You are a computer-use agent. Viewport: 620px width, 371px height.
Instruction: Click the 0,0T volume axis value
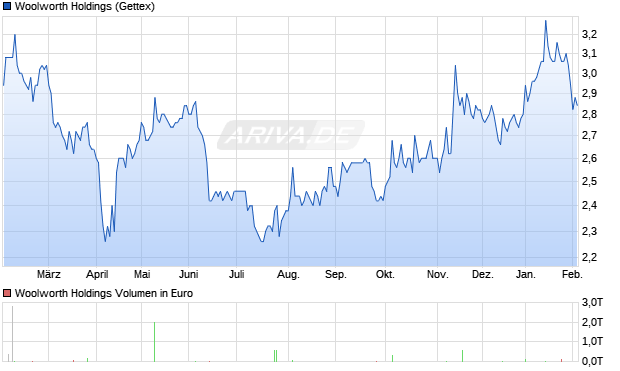click(x=592, y=360)
